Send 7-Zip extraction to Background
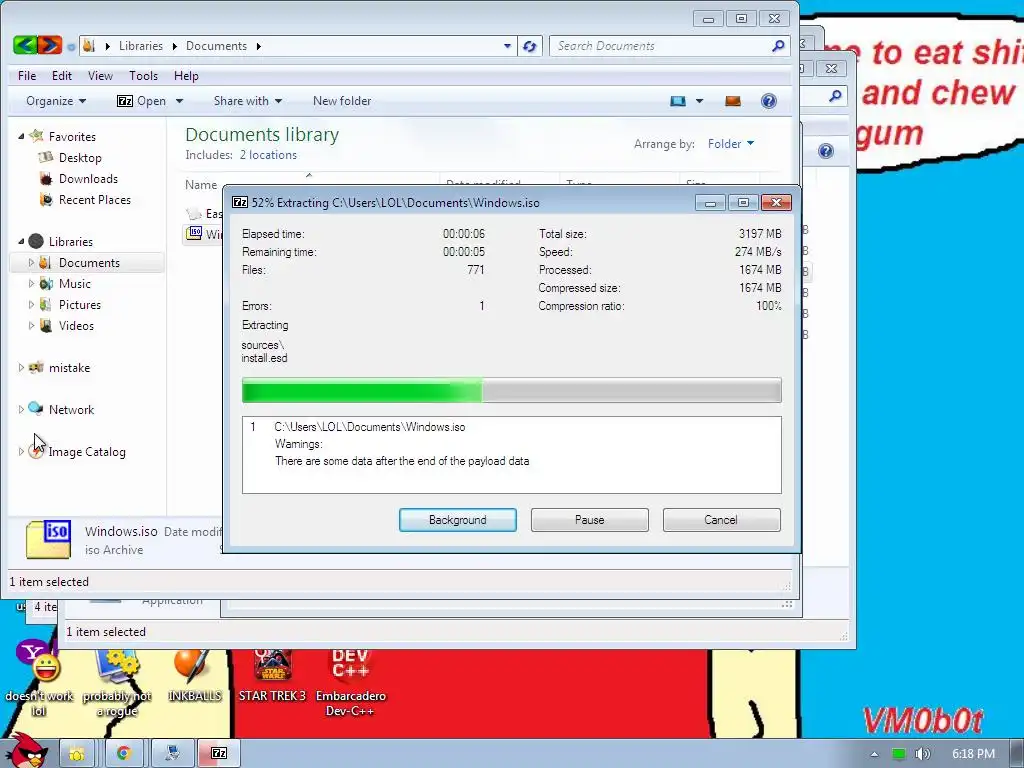The height and width of the screenshot is (768, 1024). [458, 520]
